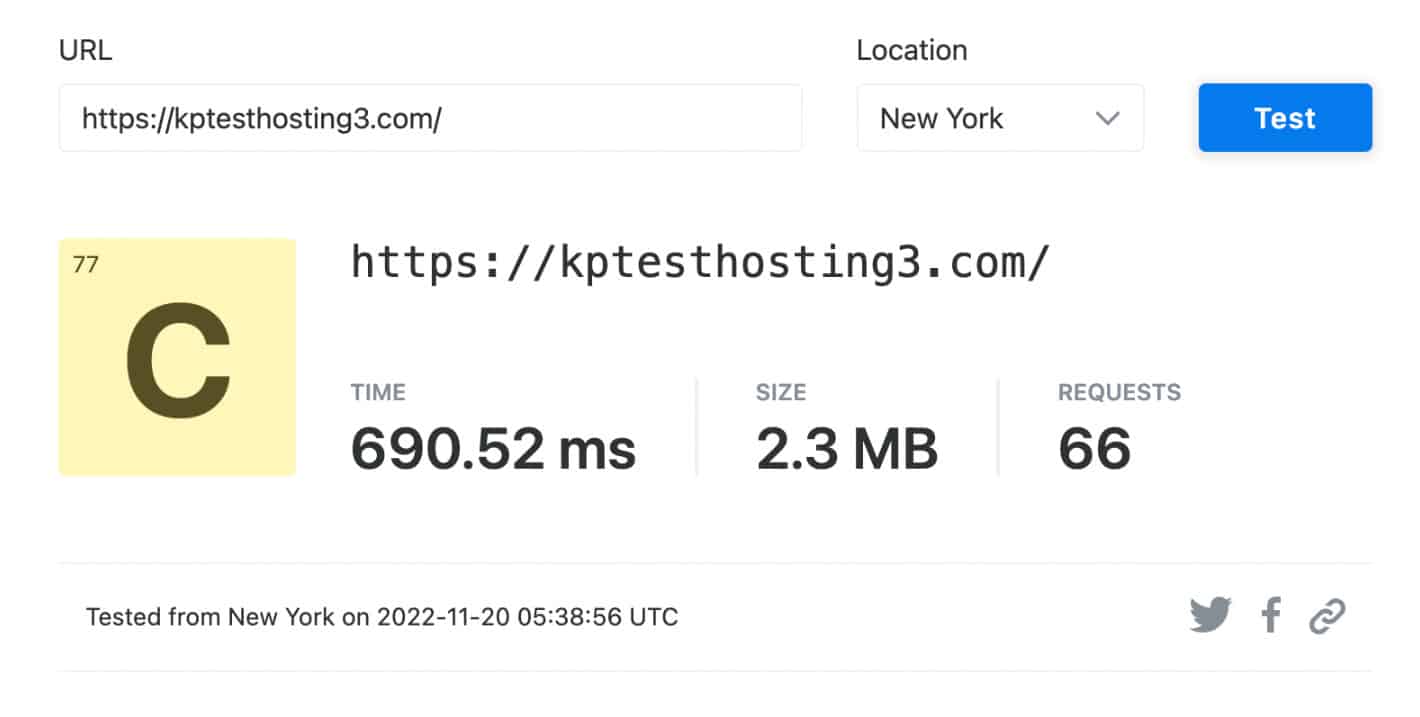Select the kptesthosting3.com result heading
This screenshot has height=717, width=1420.
700,263
